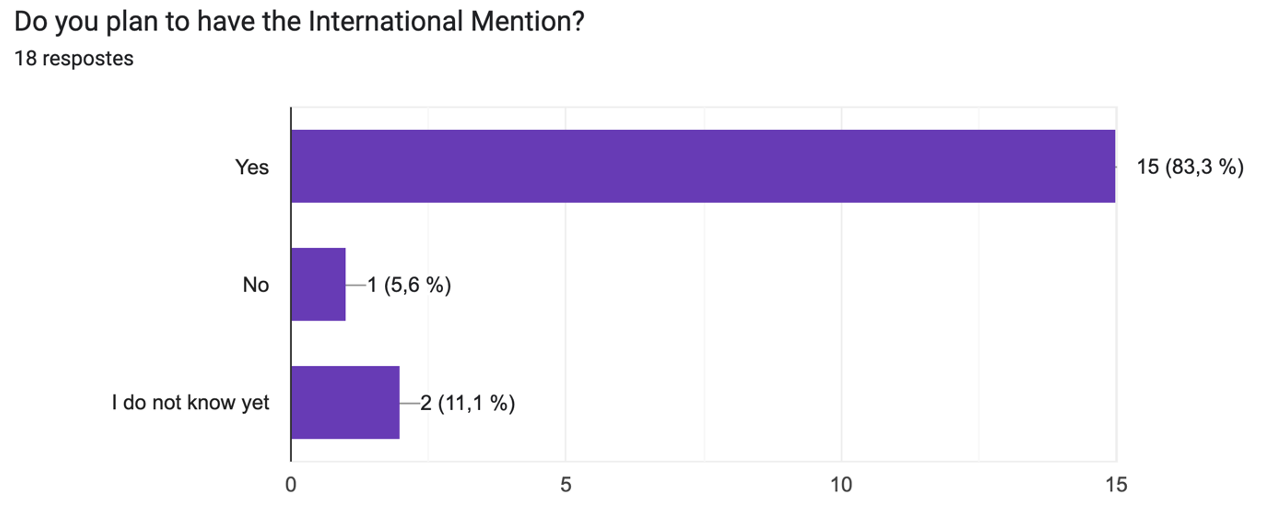Click the chart question title text

299,22
